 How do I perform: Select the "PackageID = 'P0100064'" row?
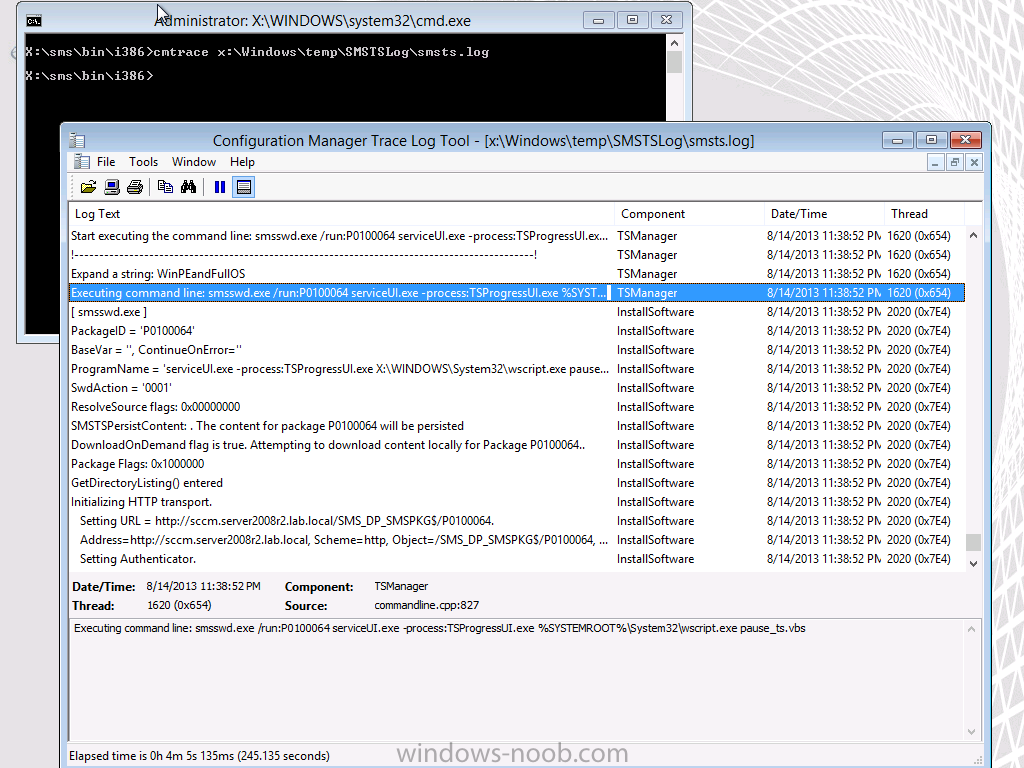[x=517, y=330]
